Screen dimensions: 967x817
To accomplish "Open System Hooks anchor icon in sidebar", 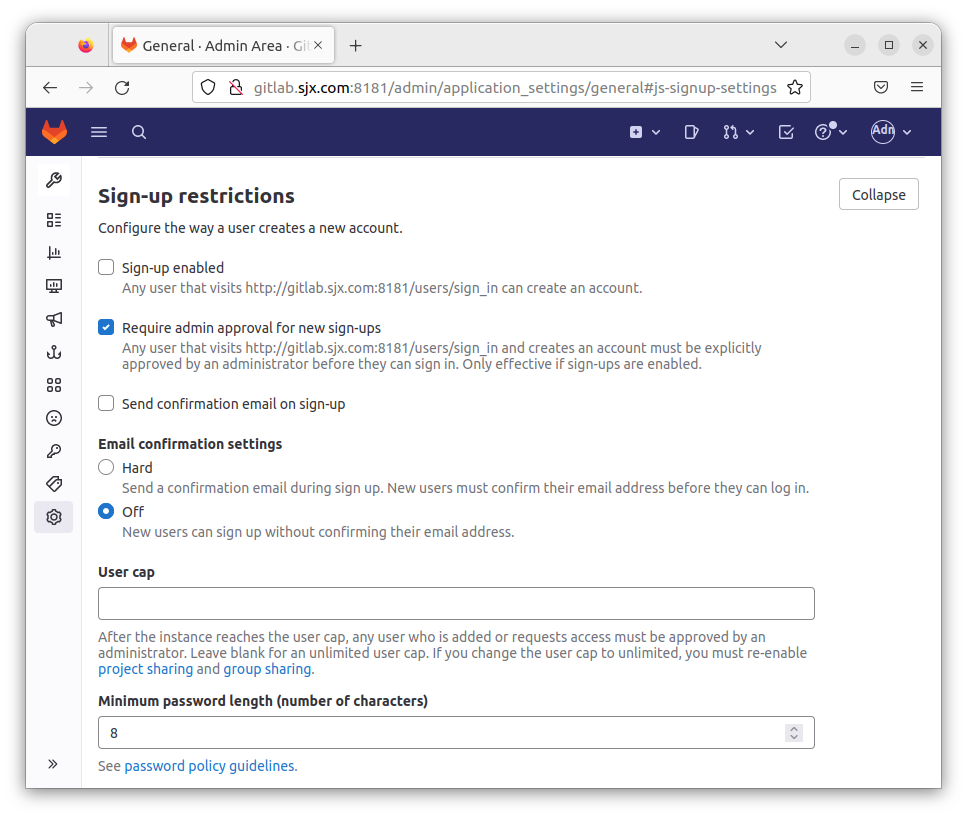I will coord(54,352).
